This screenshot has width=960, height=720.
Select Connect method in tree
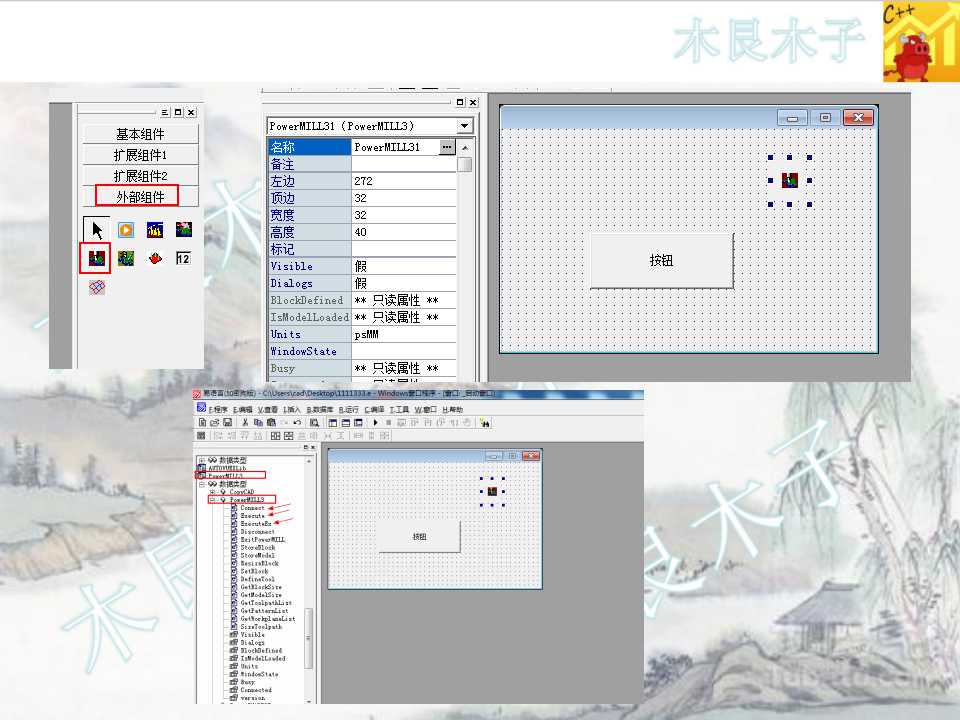[252, 508]
